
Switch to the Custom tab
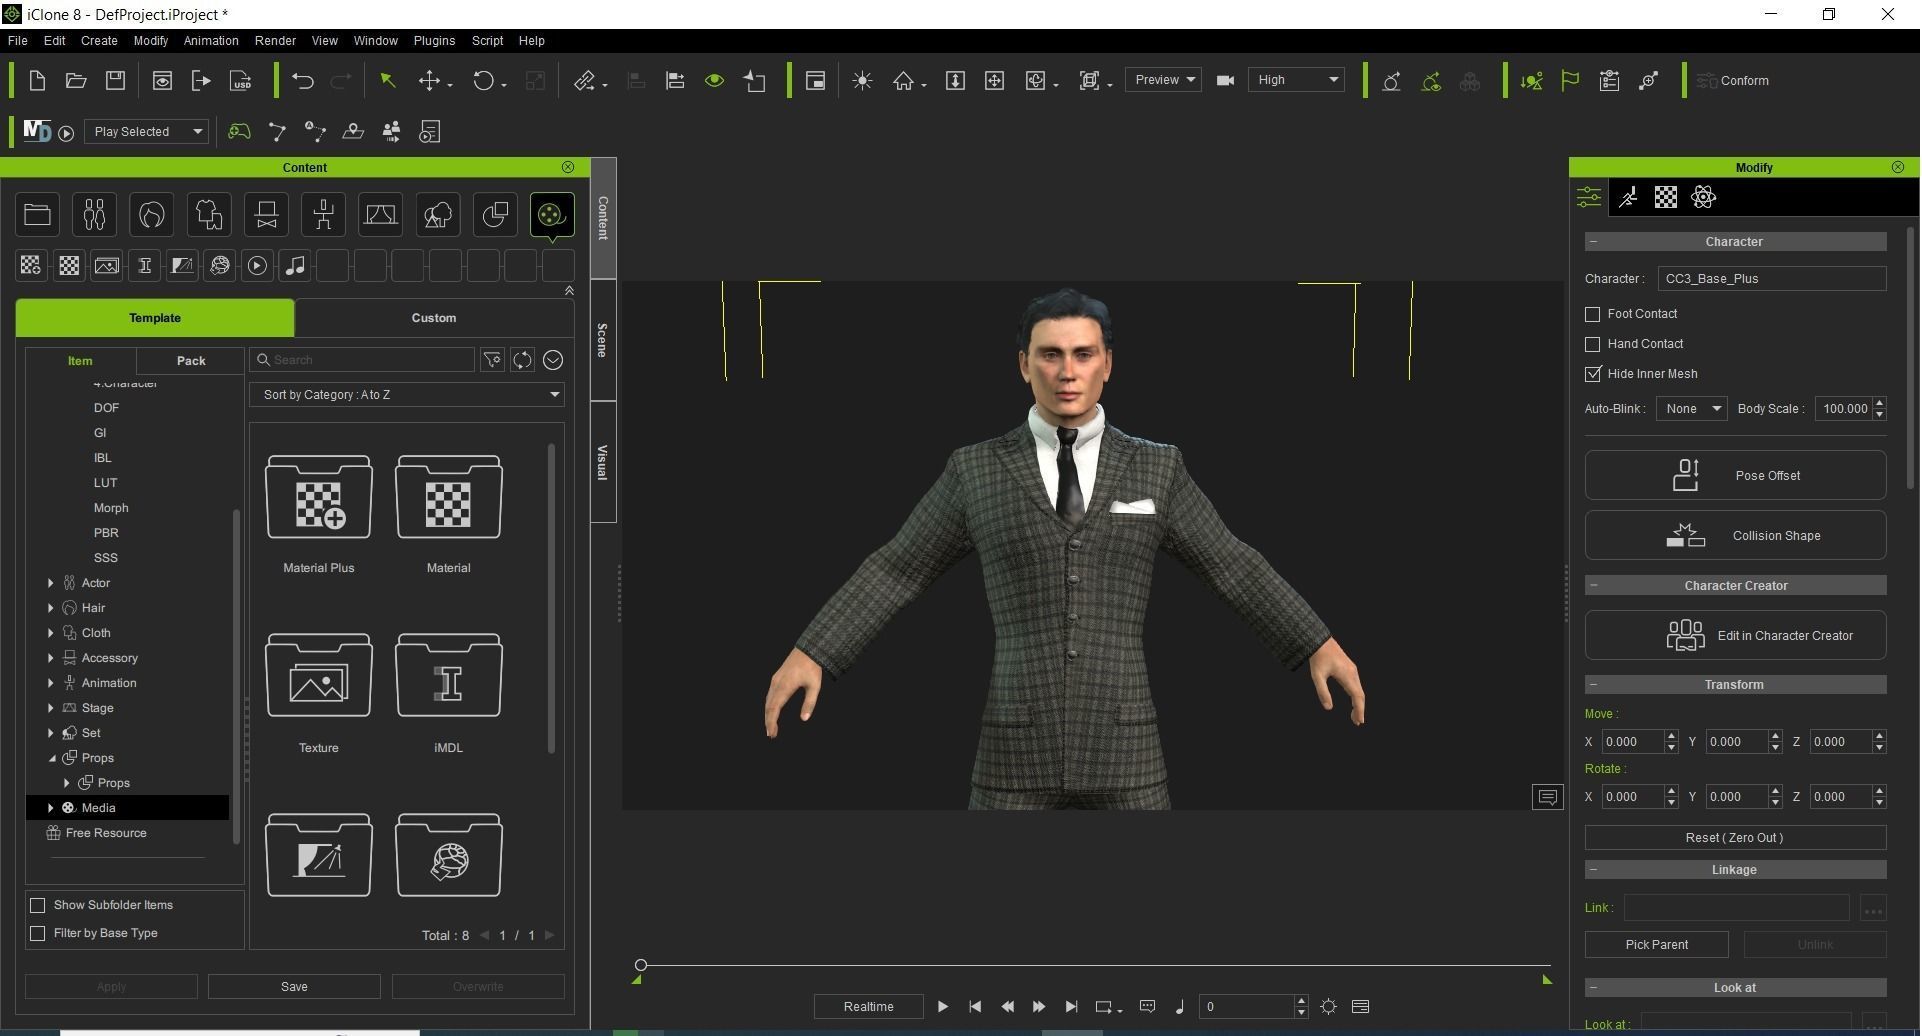coord(434,318)
